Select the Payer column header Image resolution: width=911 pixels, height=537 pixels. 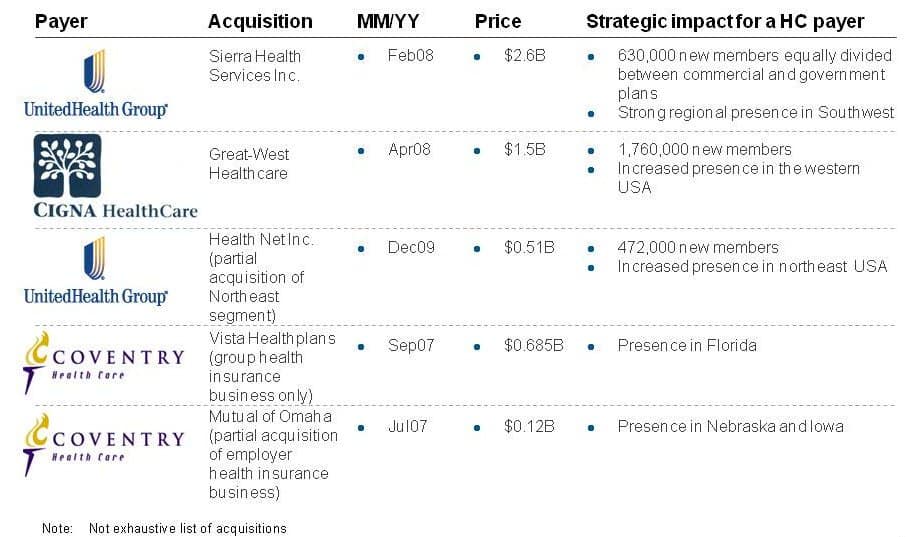pos(61,22)
